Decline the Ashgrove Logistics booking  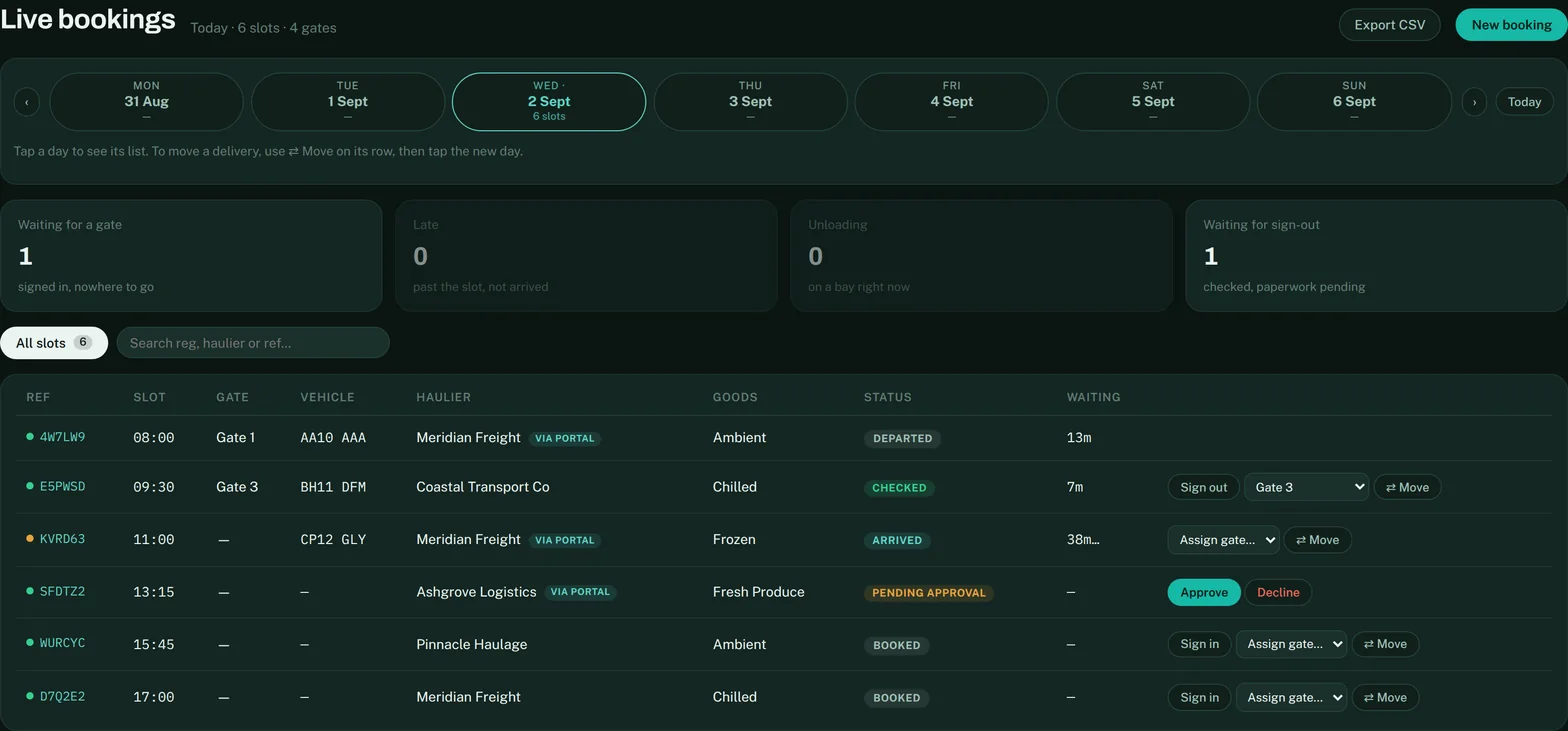[1278, 592]
